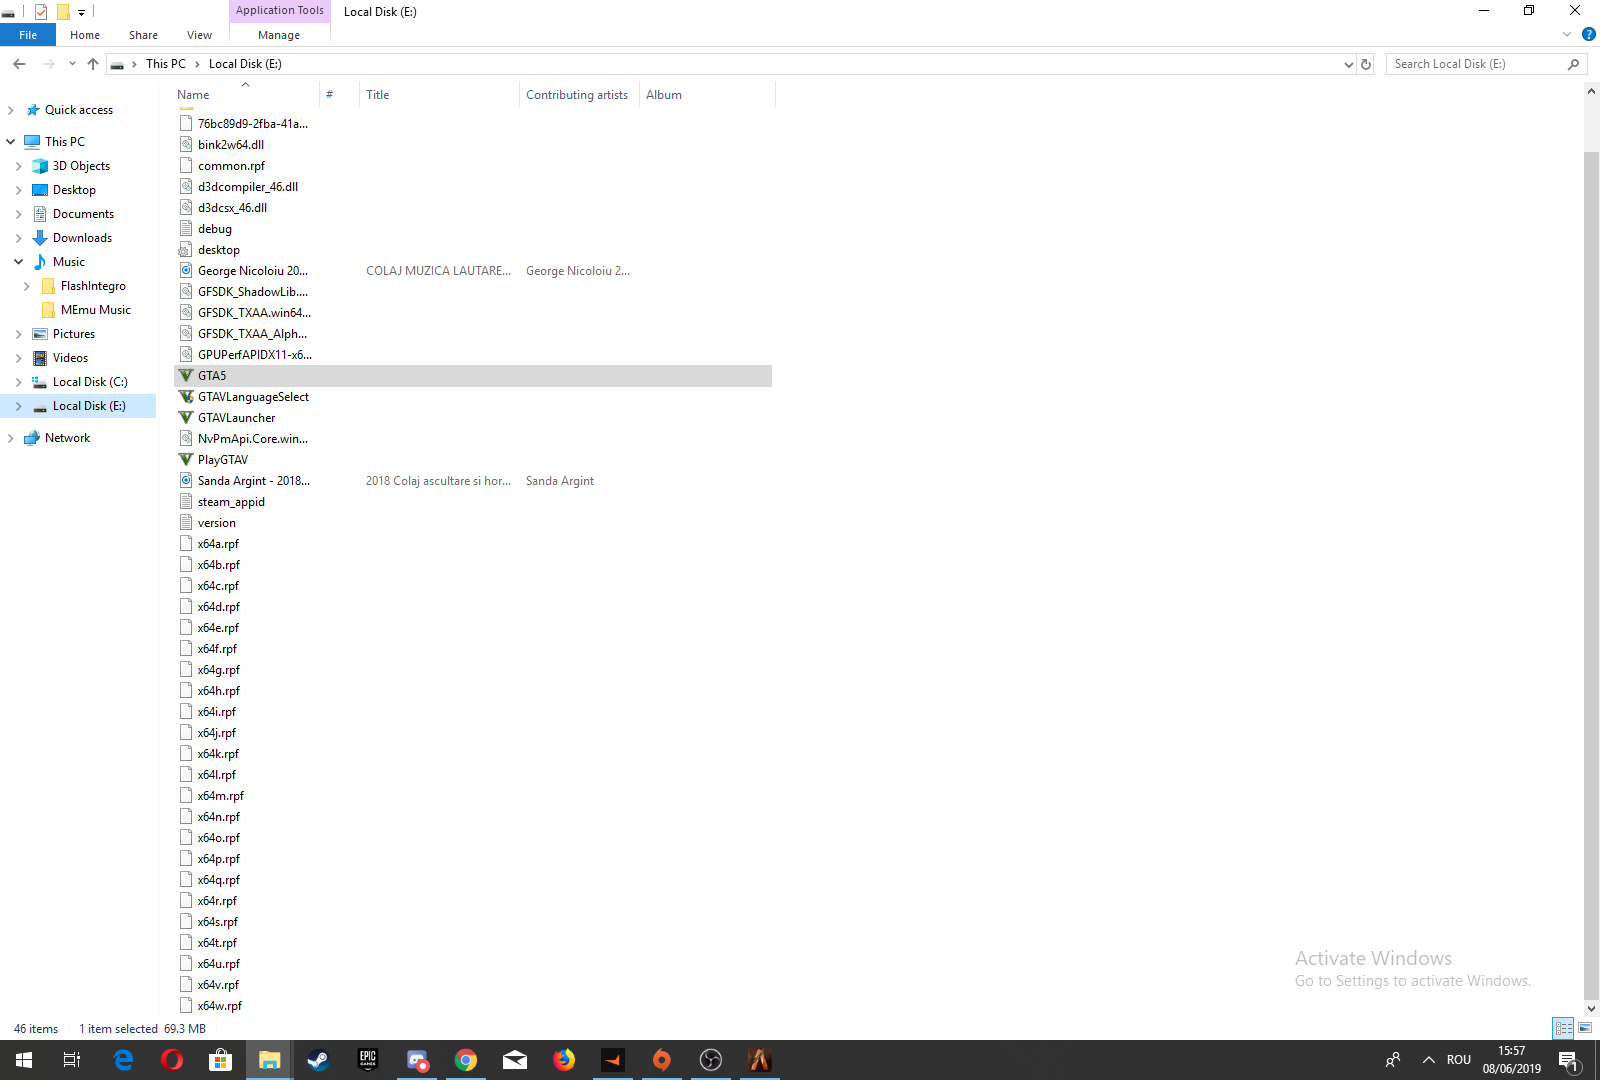The image size is (1600, 1080).
Task: Click the scrollbar down arrow
Action: 1591,1008
